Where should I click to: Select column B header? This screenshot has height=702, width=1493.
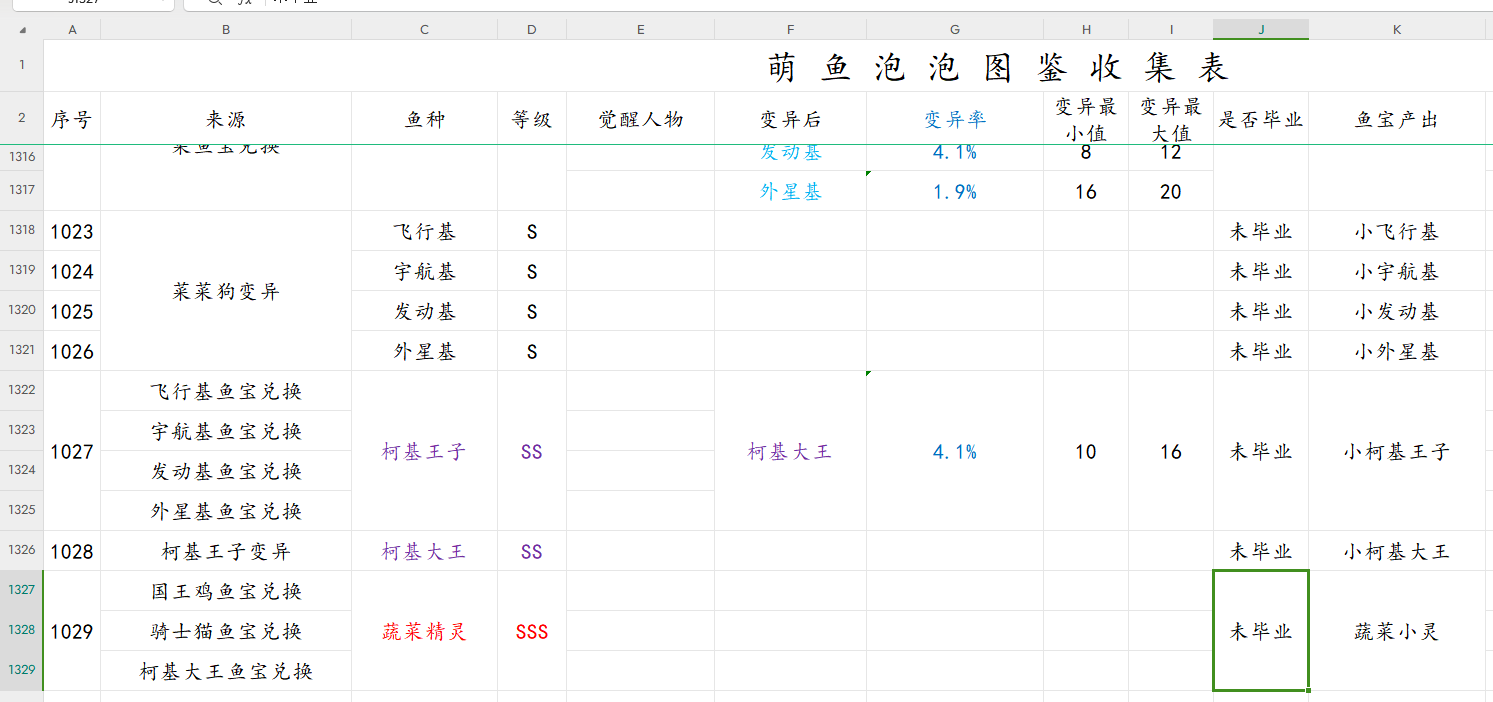[x=226, y=30]
